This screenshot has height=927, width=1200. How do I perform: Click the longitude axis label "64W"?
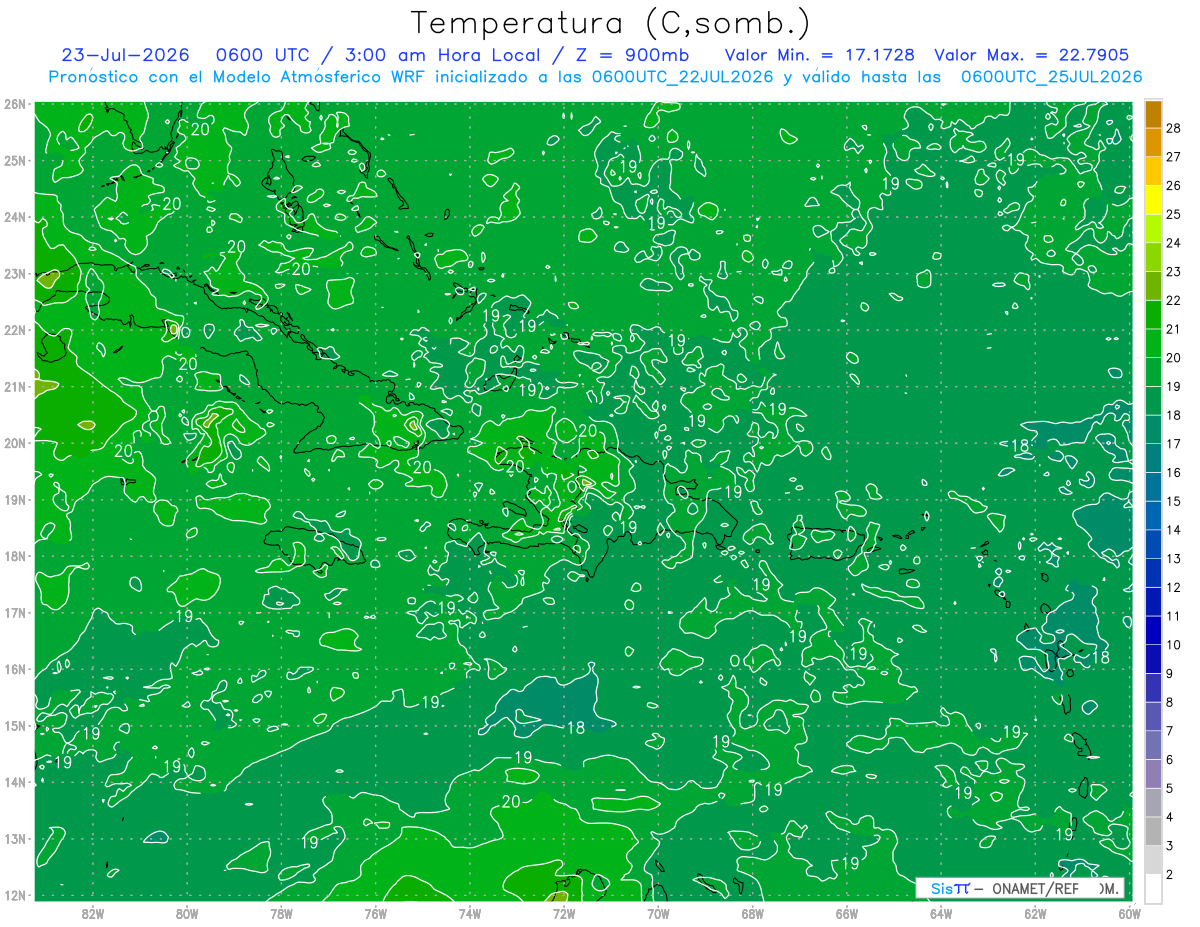click(941, 913)
